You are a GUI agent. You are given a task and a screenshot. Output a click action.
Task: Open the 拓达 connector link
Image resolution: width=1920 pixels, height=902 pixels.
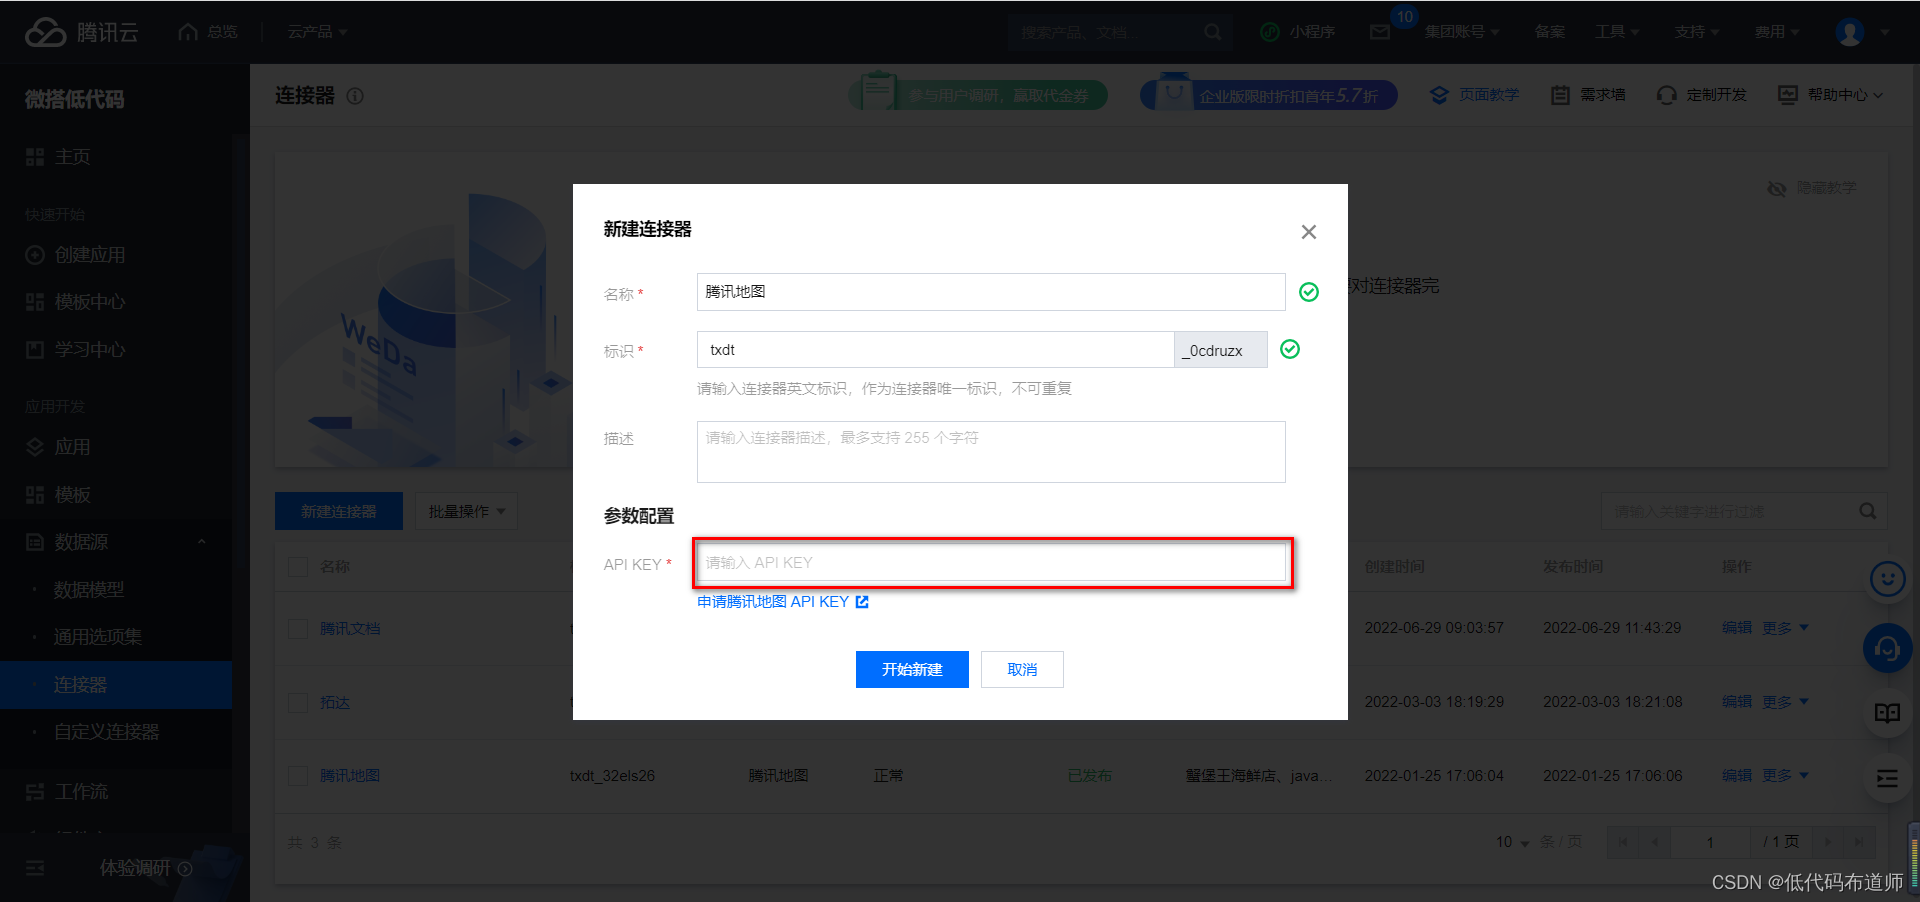tap(335, 703)
